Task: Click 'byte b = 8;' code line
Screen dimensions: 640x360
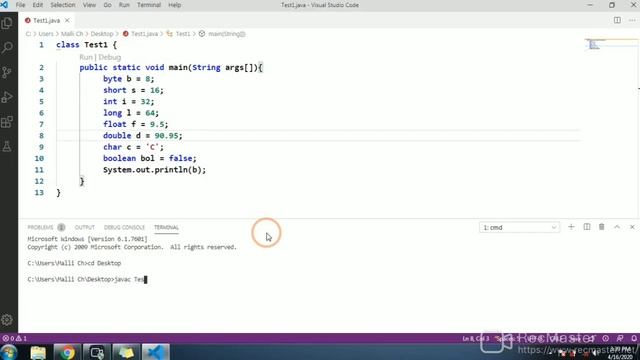Action: (129, 79)
